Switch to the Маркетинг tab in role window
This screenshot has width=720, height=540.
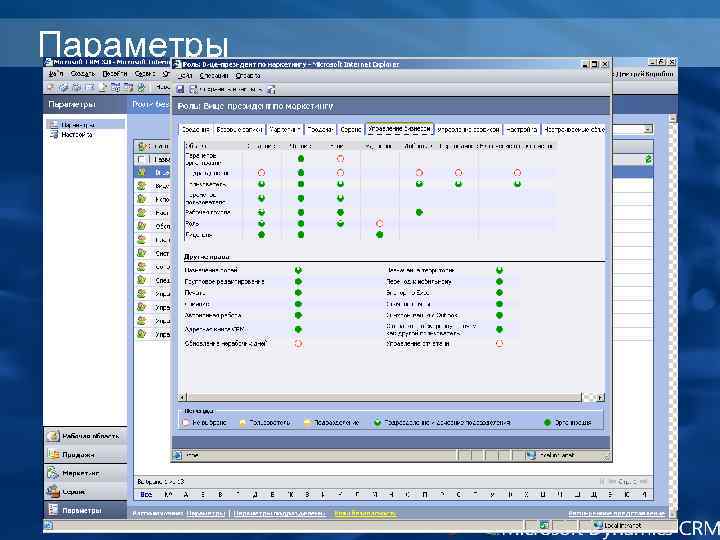click(285, 129)
